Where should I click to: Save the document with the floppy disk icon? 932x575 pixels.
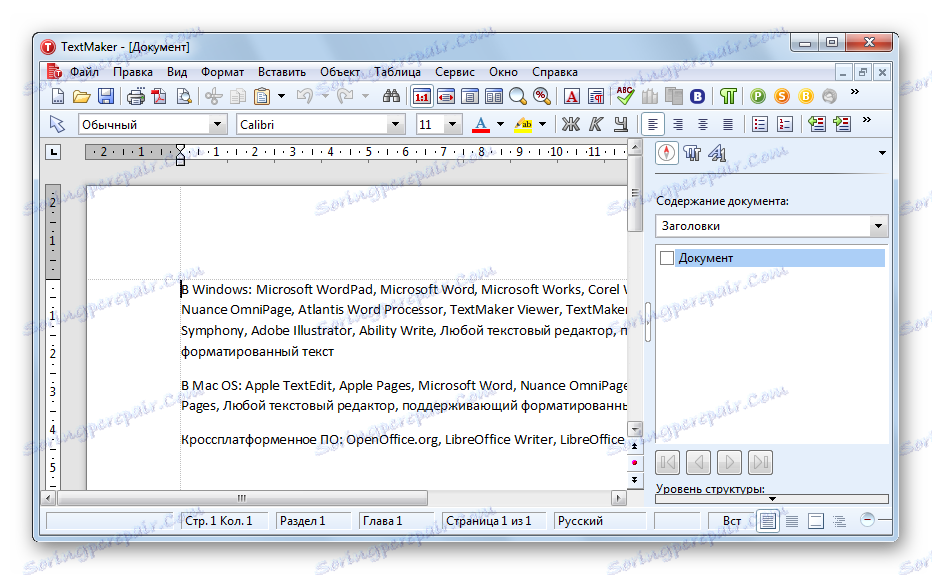click(106, 96)
